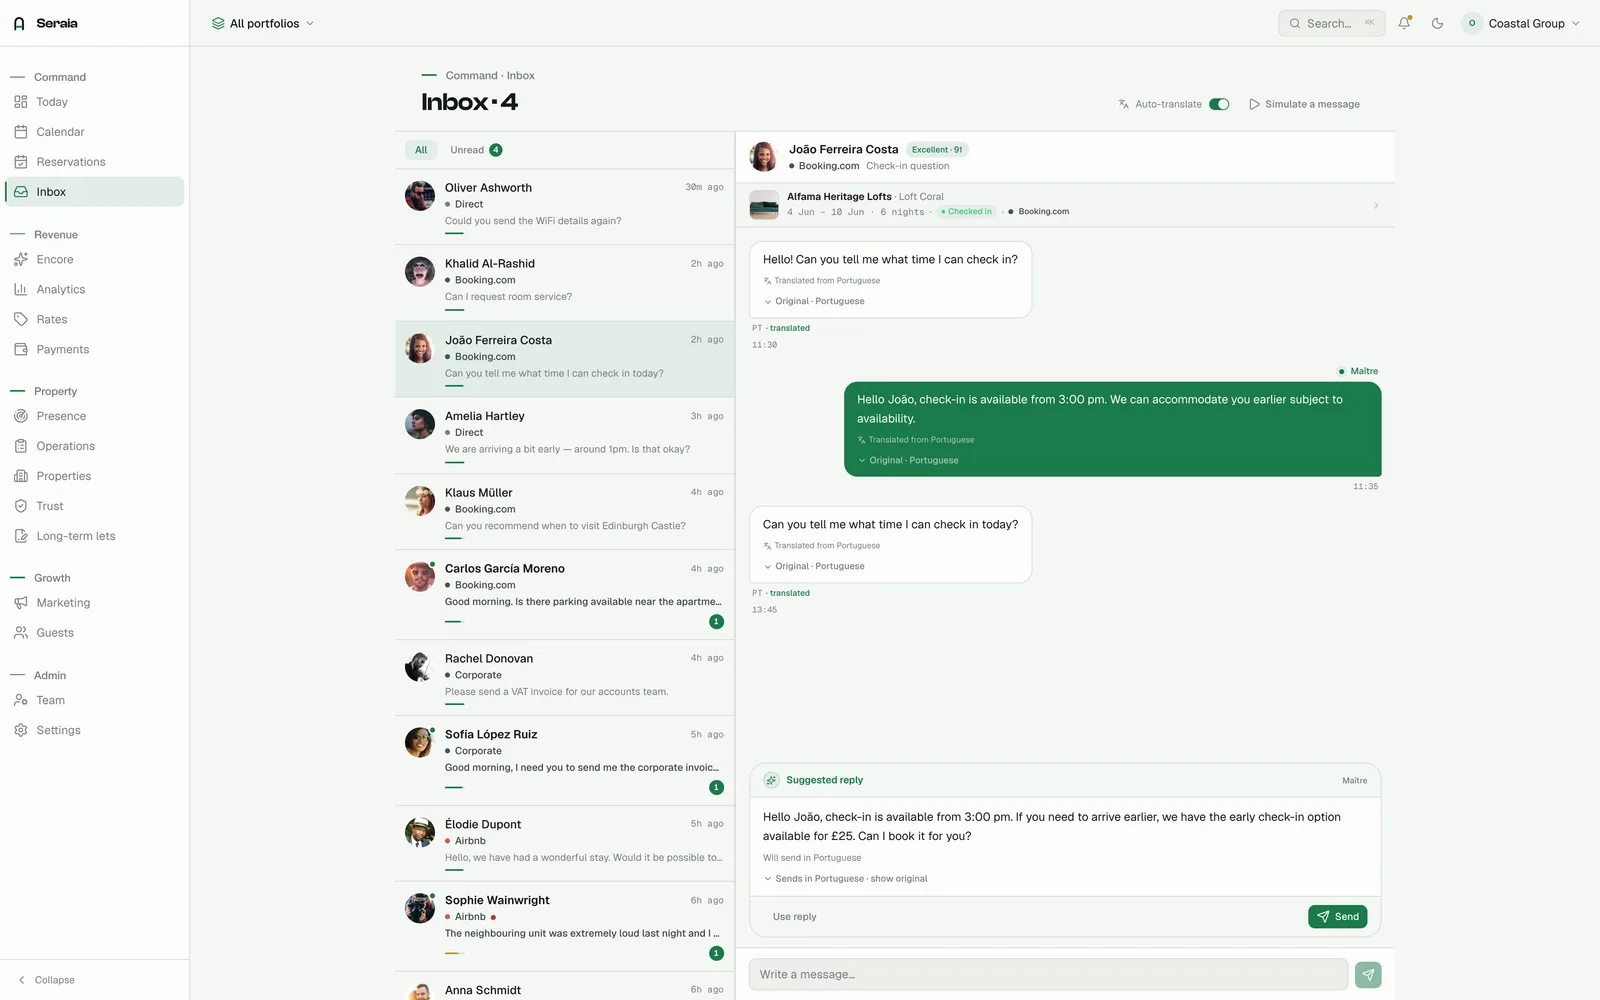Open Khalid Al-Rashid's conversation
This screenshot has width=1600, height=1000.
pos(565,283)
